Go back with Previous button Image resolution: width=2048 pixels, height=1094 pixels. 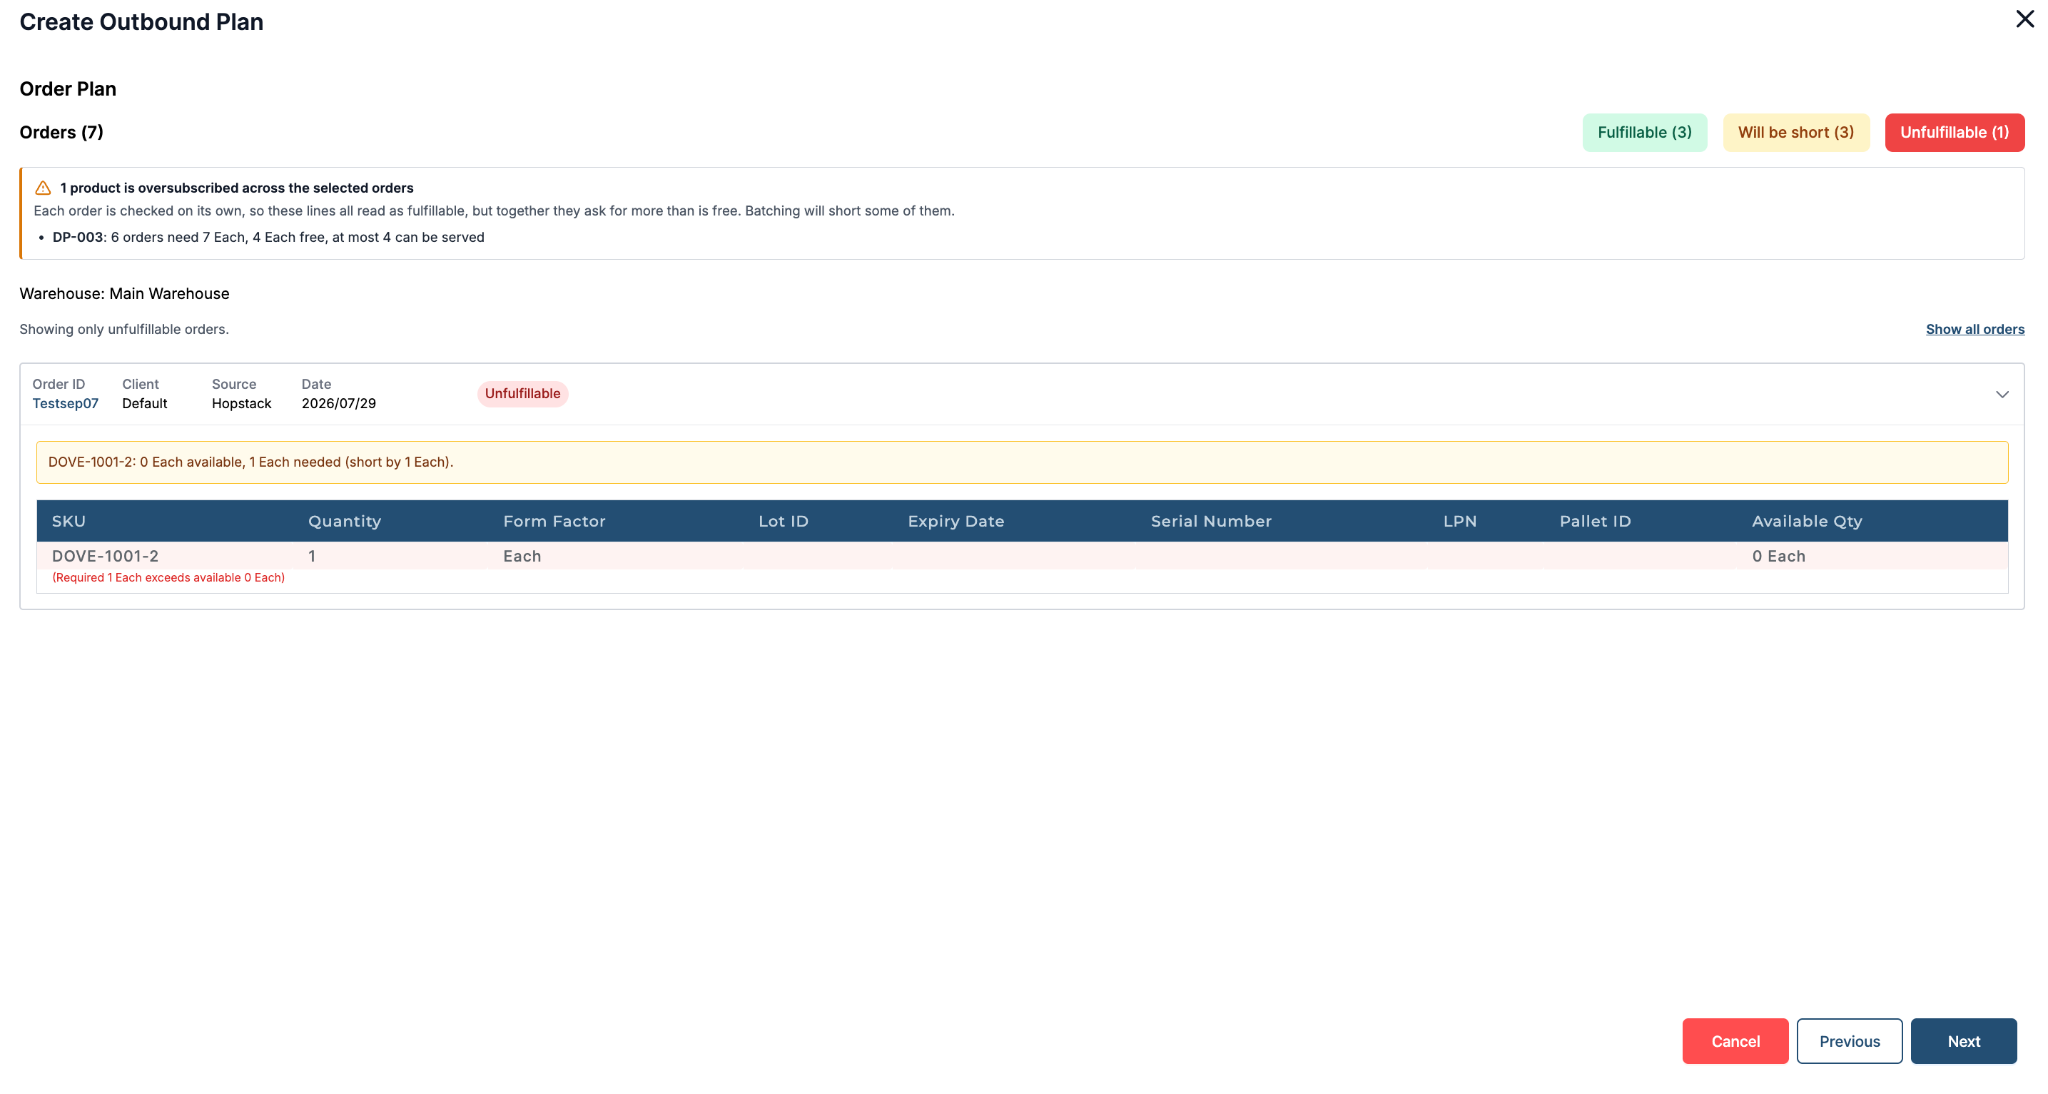coord(1849,1041)
